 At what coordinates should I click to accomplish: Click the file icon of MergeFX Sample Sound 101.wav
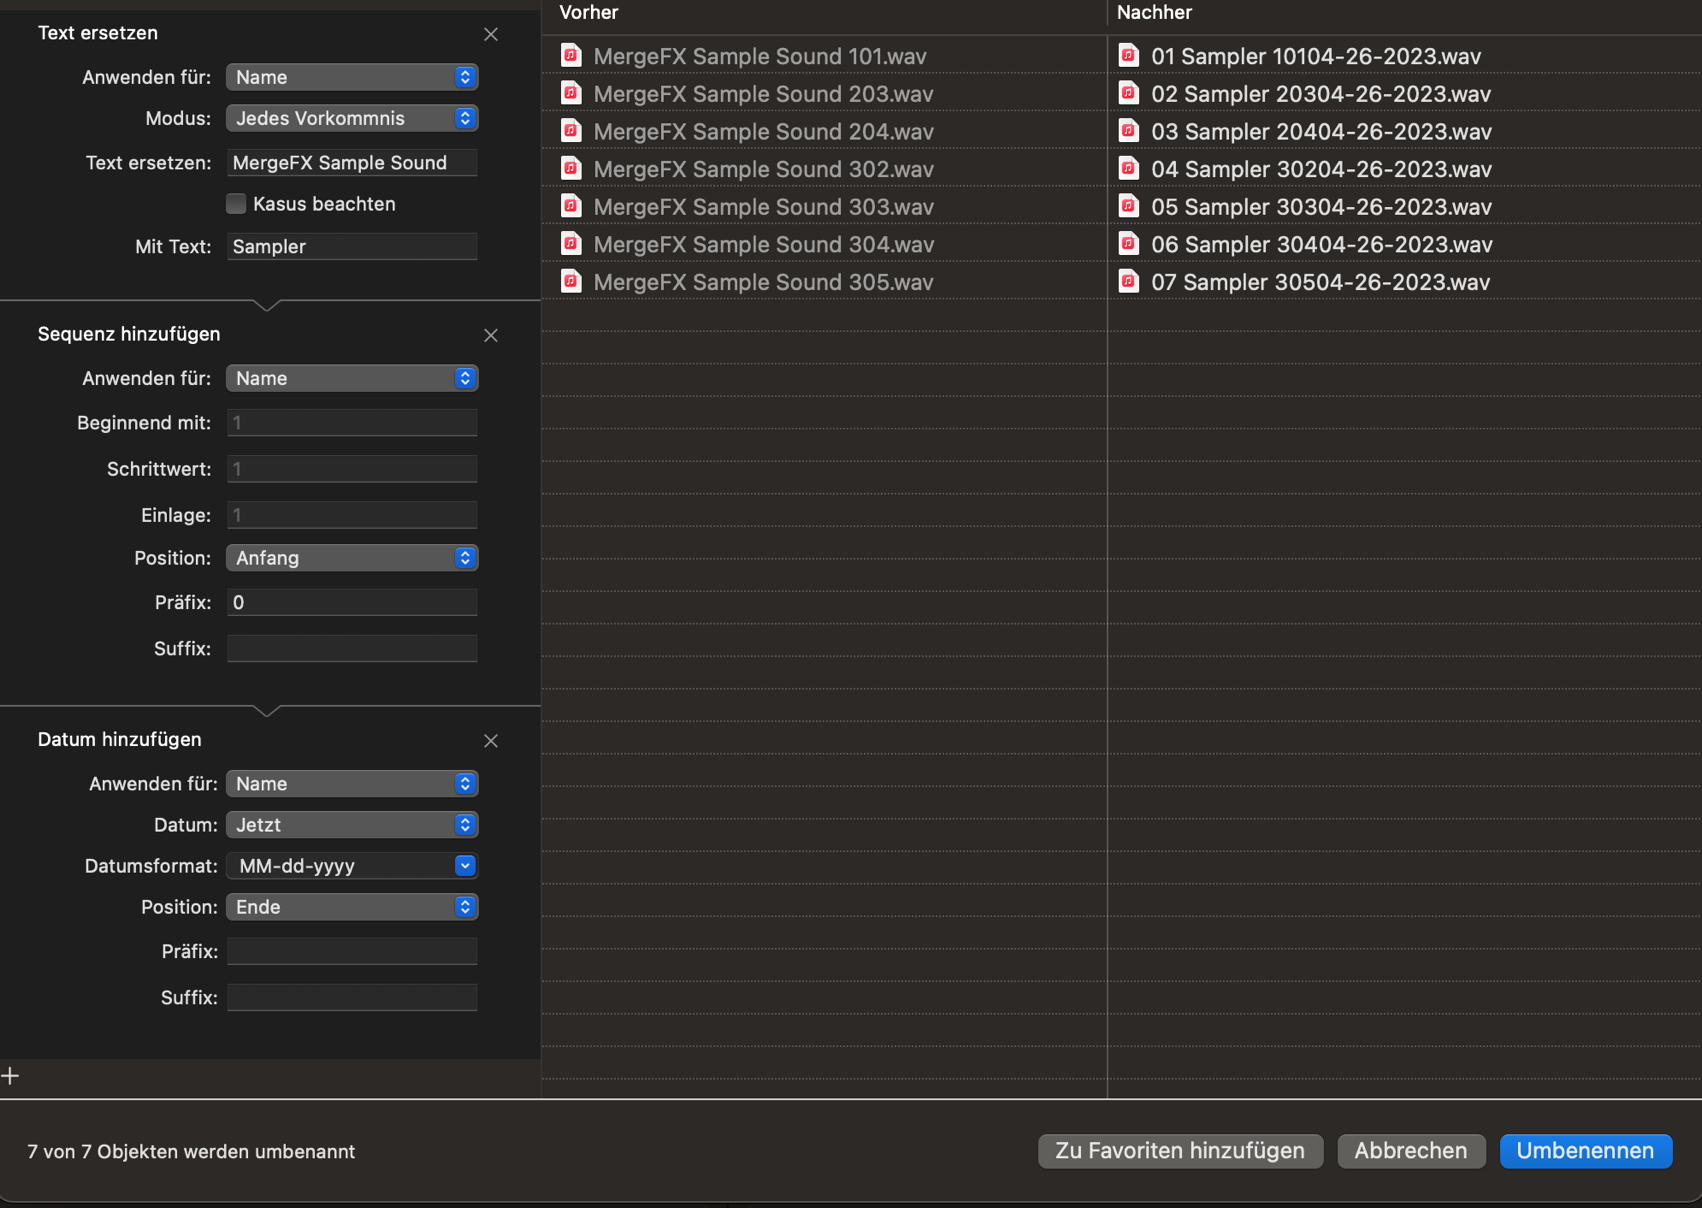coord(571,56)
